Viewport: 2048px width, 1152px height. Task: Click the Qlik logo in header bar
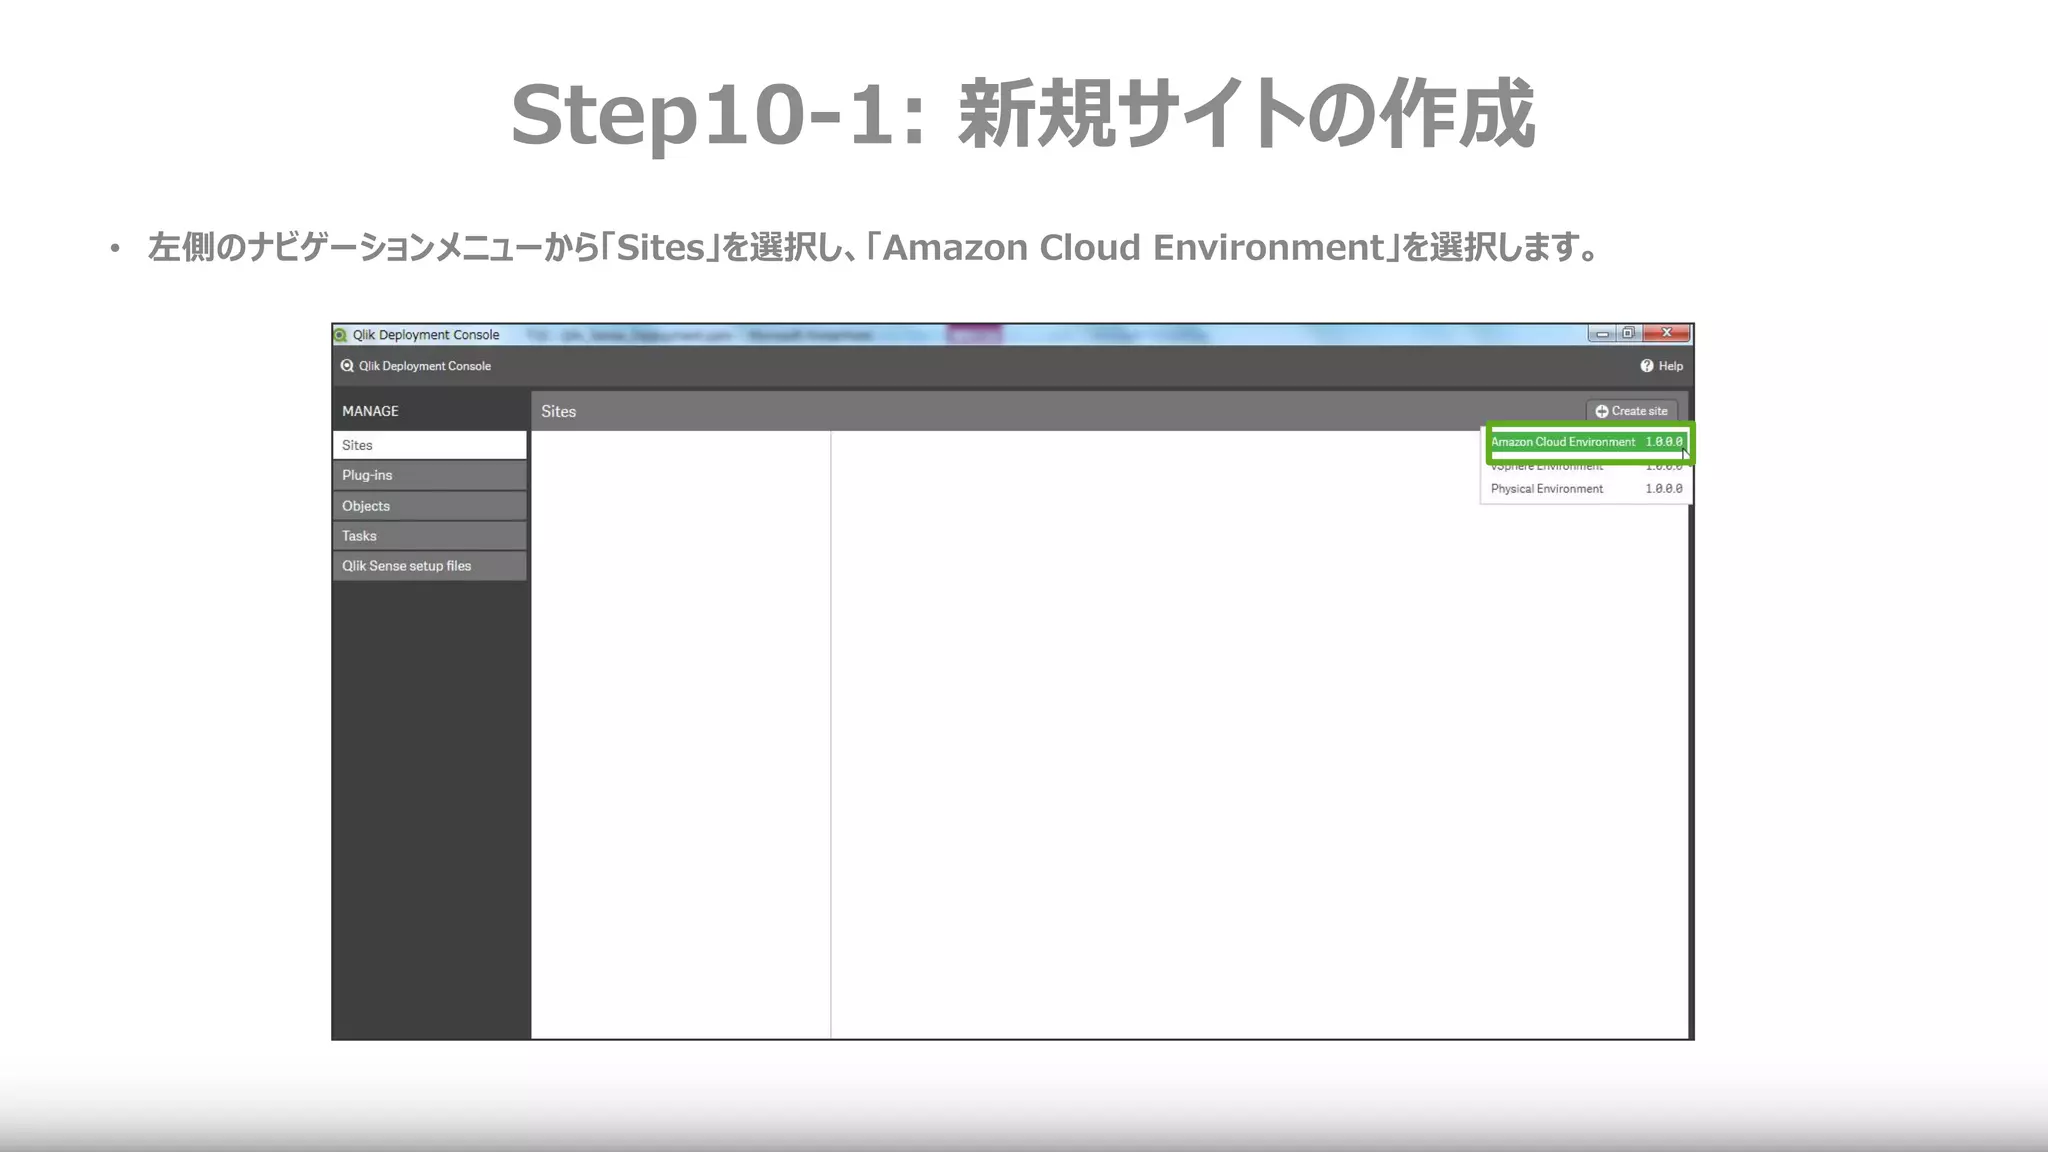(x=347, y=366)
